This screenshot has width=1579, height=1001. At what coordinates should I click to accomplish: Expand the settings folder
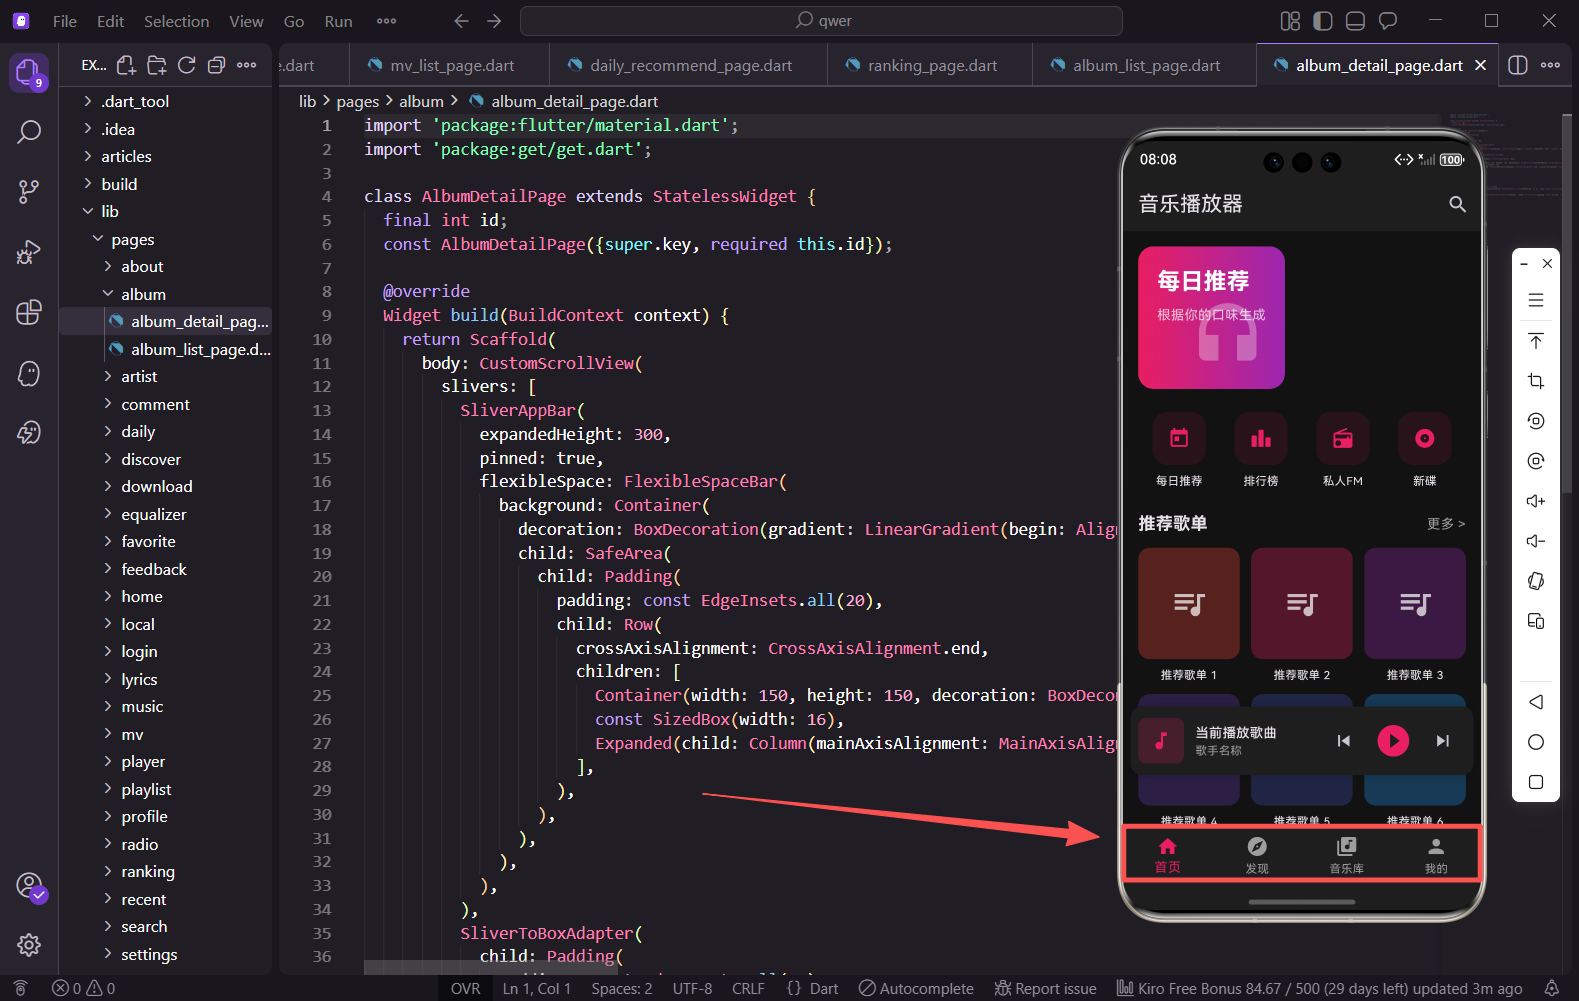pyautogui.click(x=165, y=954)
